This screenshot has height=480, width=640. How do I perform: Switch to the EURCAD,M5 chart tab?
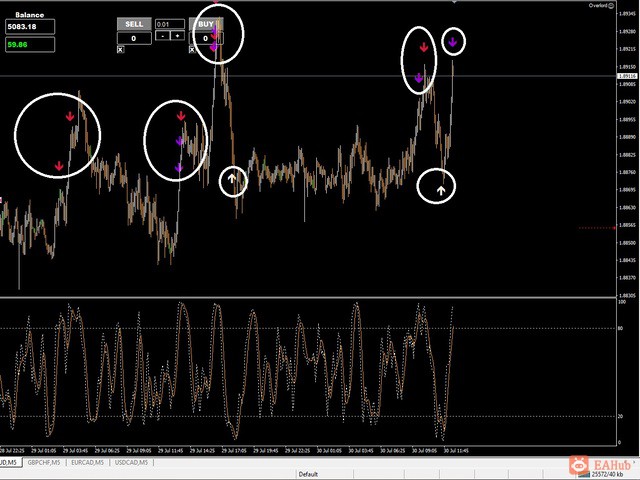point(87,462)
